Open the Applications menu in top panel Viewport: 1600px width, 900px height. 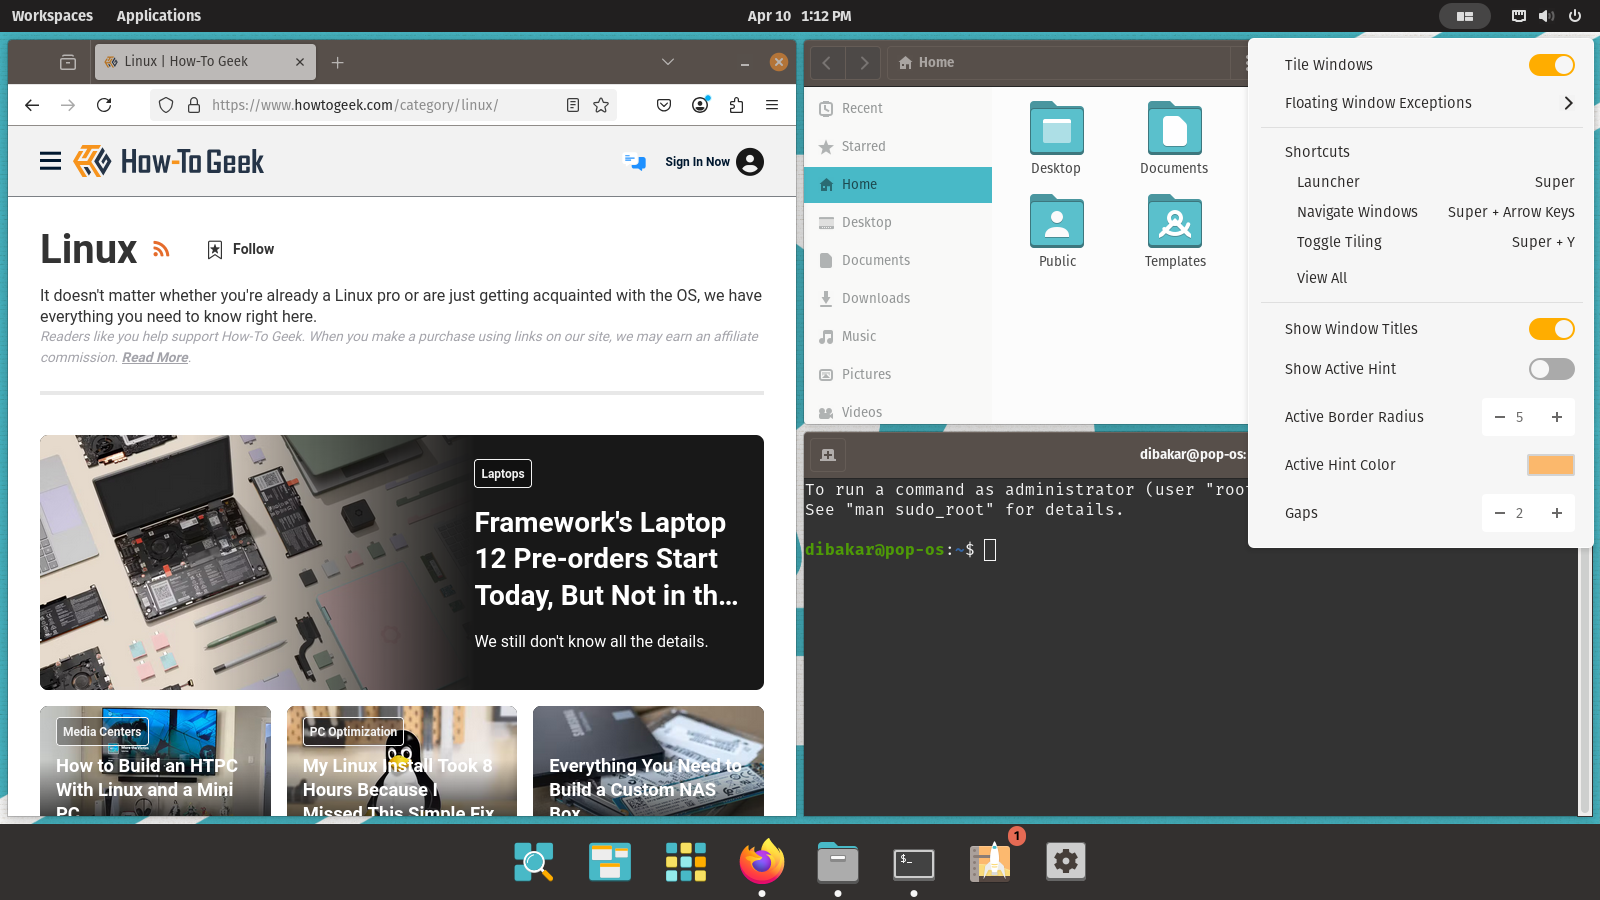pos(158,16)
